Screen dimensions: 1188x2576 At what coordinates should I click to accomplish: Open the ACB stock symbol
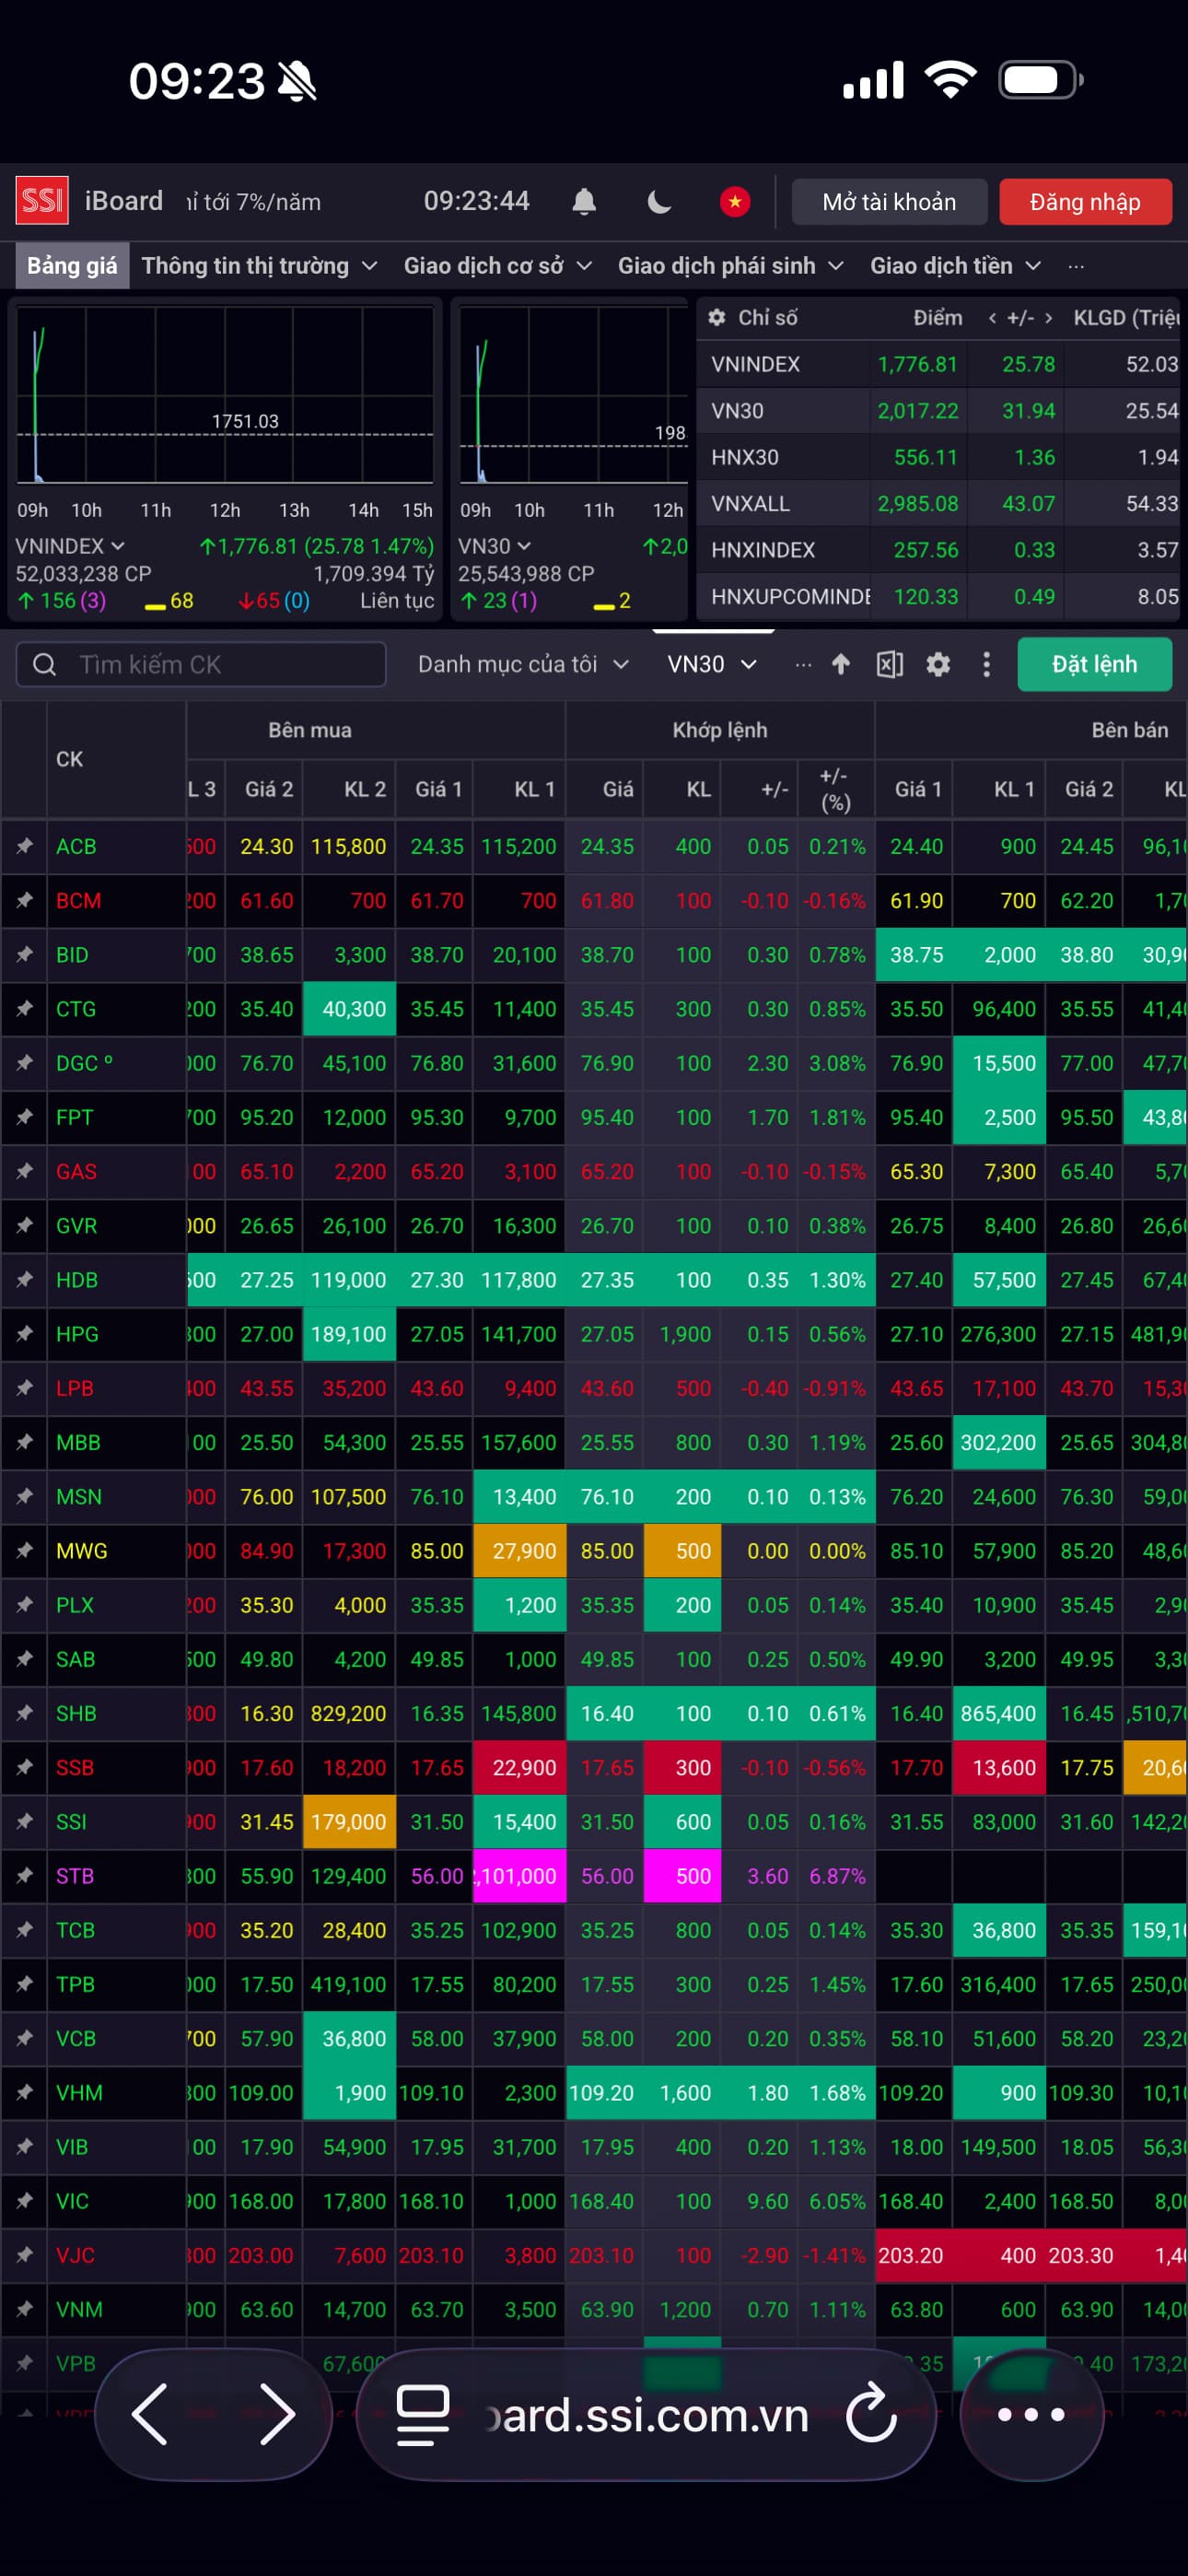tap(76, 847)
